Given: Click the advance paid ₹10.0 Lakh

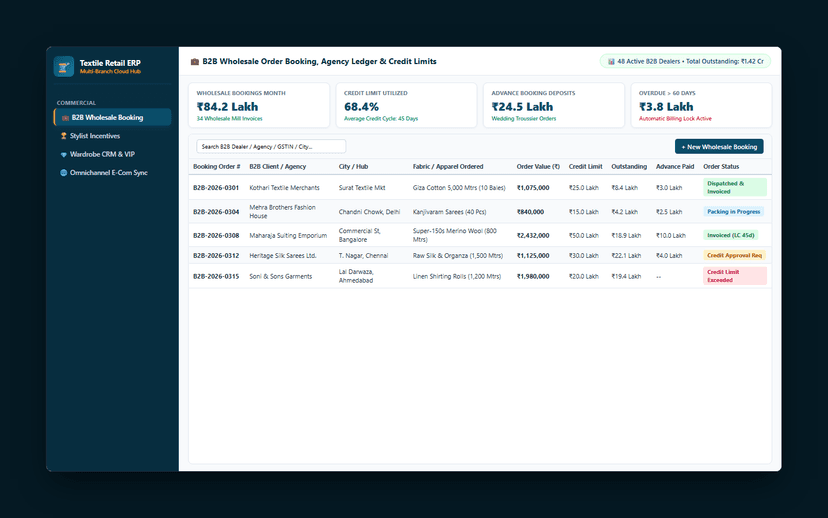Looking at the screenshot, I should click(x=671, y=236).
